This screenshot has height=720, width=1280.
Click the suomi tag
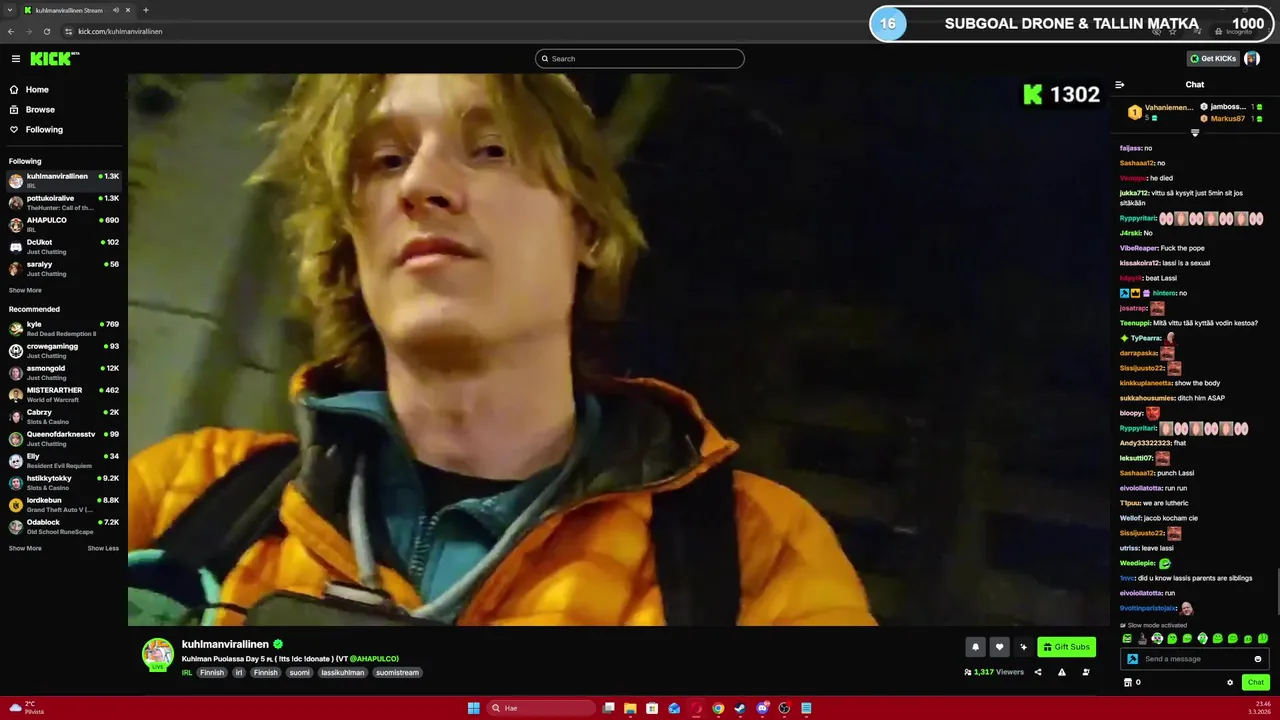coord(300,673)
